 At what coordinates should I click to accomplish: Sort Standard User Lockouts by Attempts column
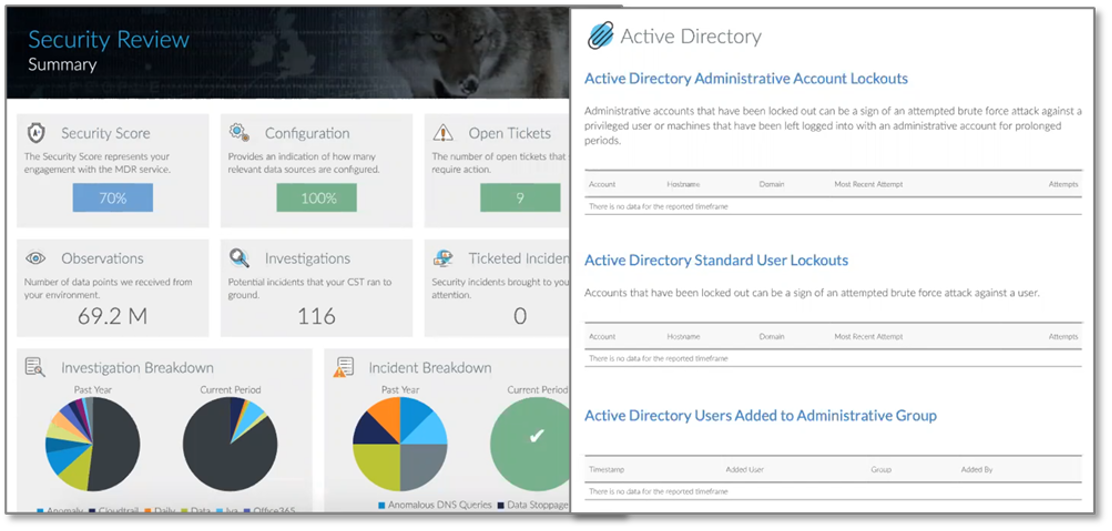pyautogui.click(x=1063, y=337)
